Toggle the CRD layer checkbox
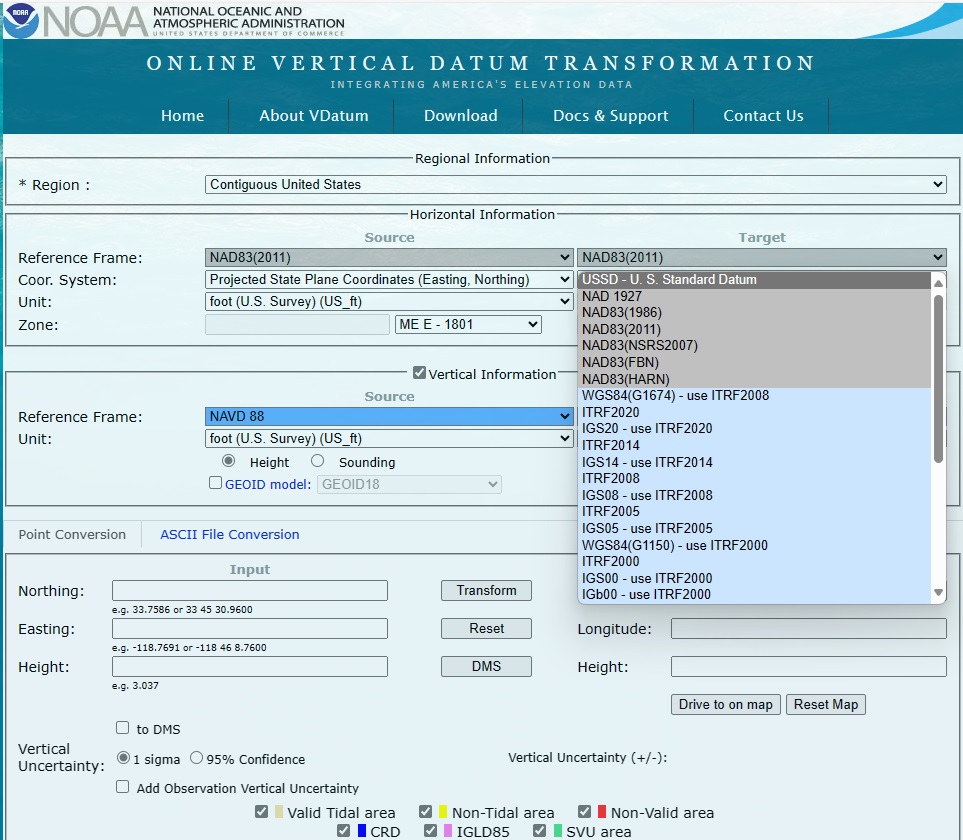Viewport: 963px width, 840px height. (343, 831)
